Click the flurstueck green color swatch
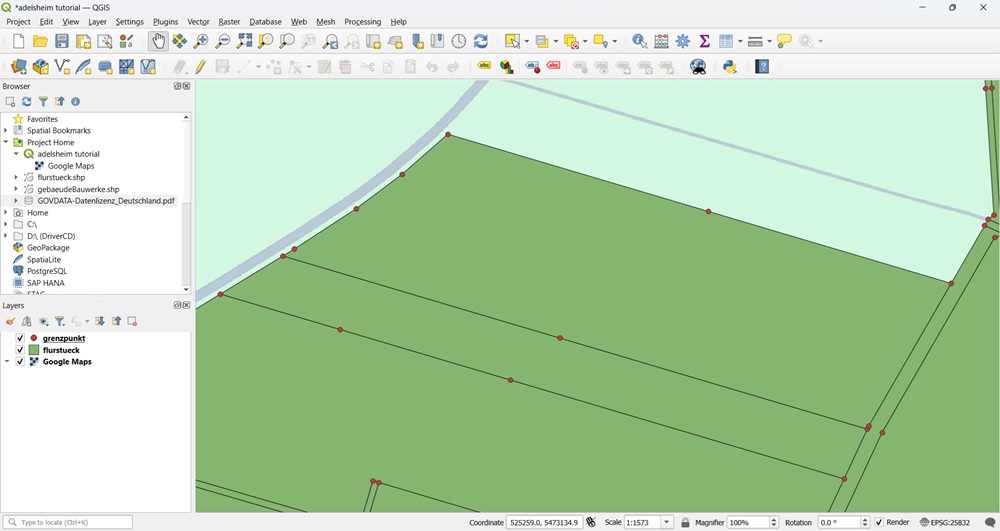 (x=34, y=351)
